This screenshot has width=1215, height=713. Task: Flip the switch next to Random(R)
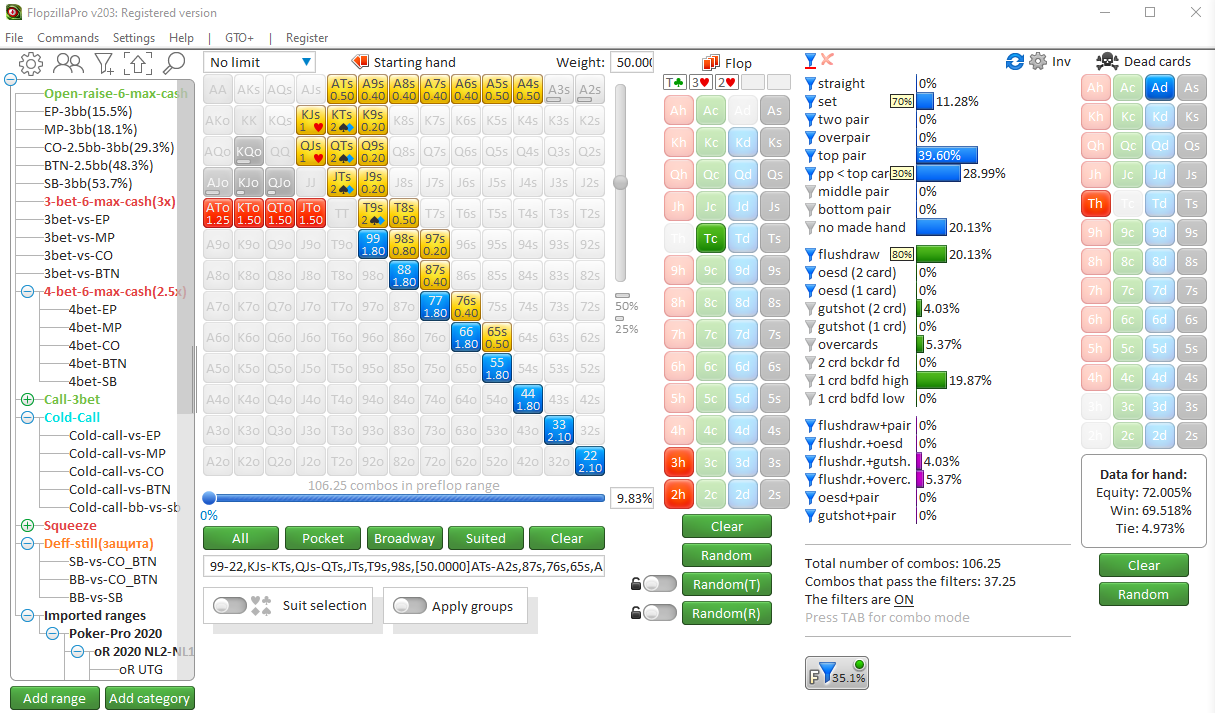point(659,612)
